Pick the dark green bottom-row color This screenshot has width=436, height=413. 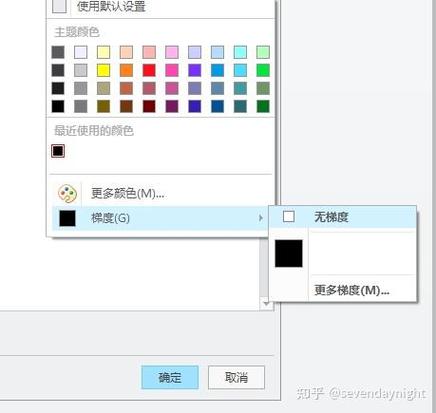(x=263, y=106)
